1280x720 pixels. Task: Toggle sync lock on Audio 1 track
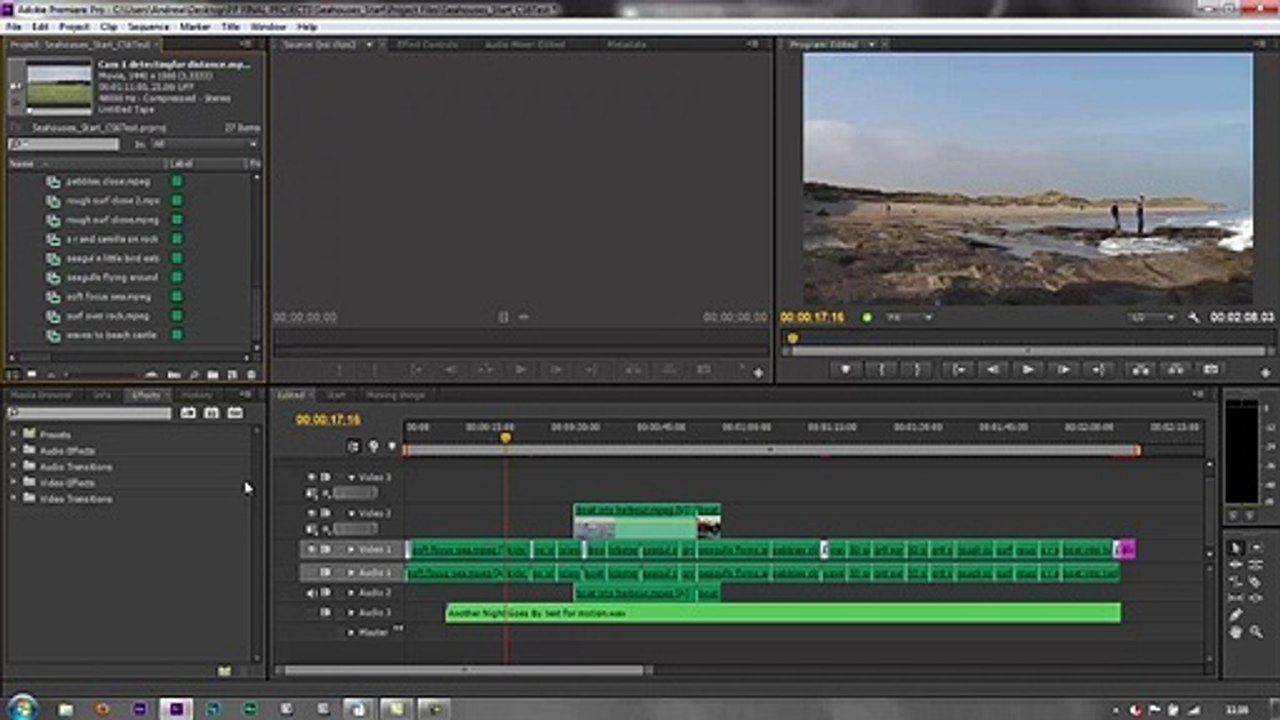coord(326,573)
